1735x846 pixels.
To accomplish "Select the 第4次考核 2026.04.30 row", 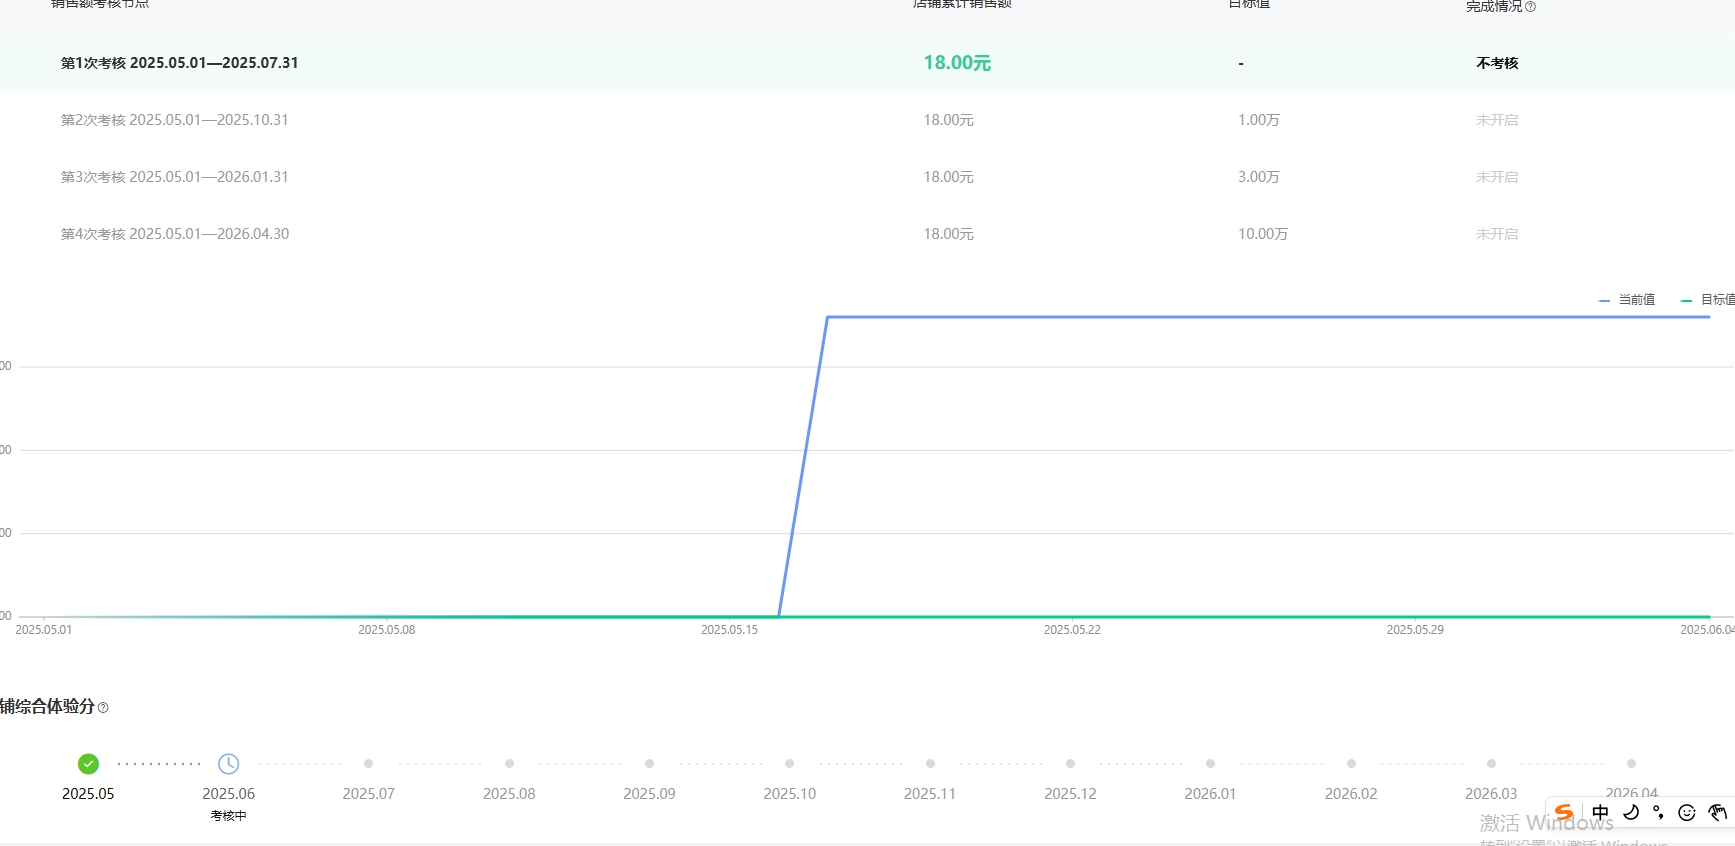I will coord(175,234).
